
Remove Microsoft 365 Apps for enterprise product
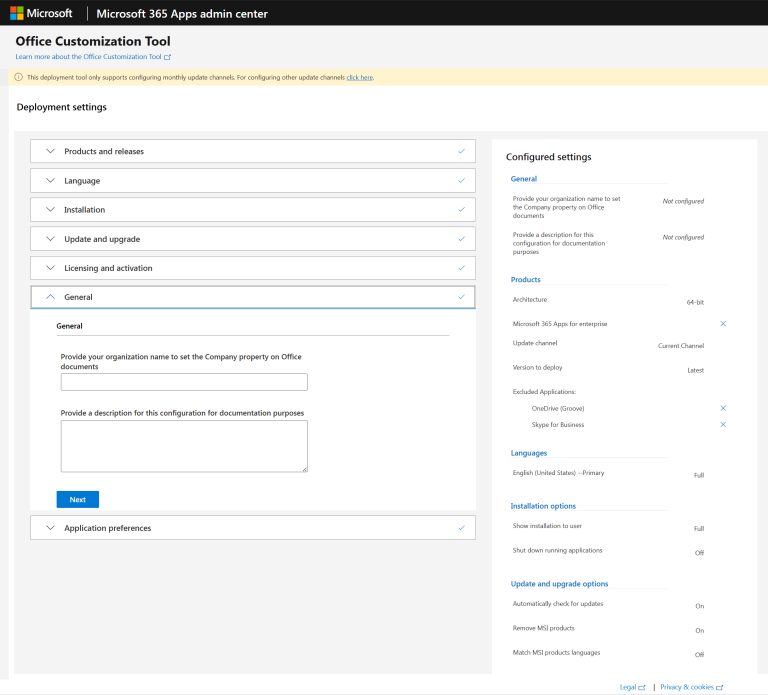(x=723, y=324)
